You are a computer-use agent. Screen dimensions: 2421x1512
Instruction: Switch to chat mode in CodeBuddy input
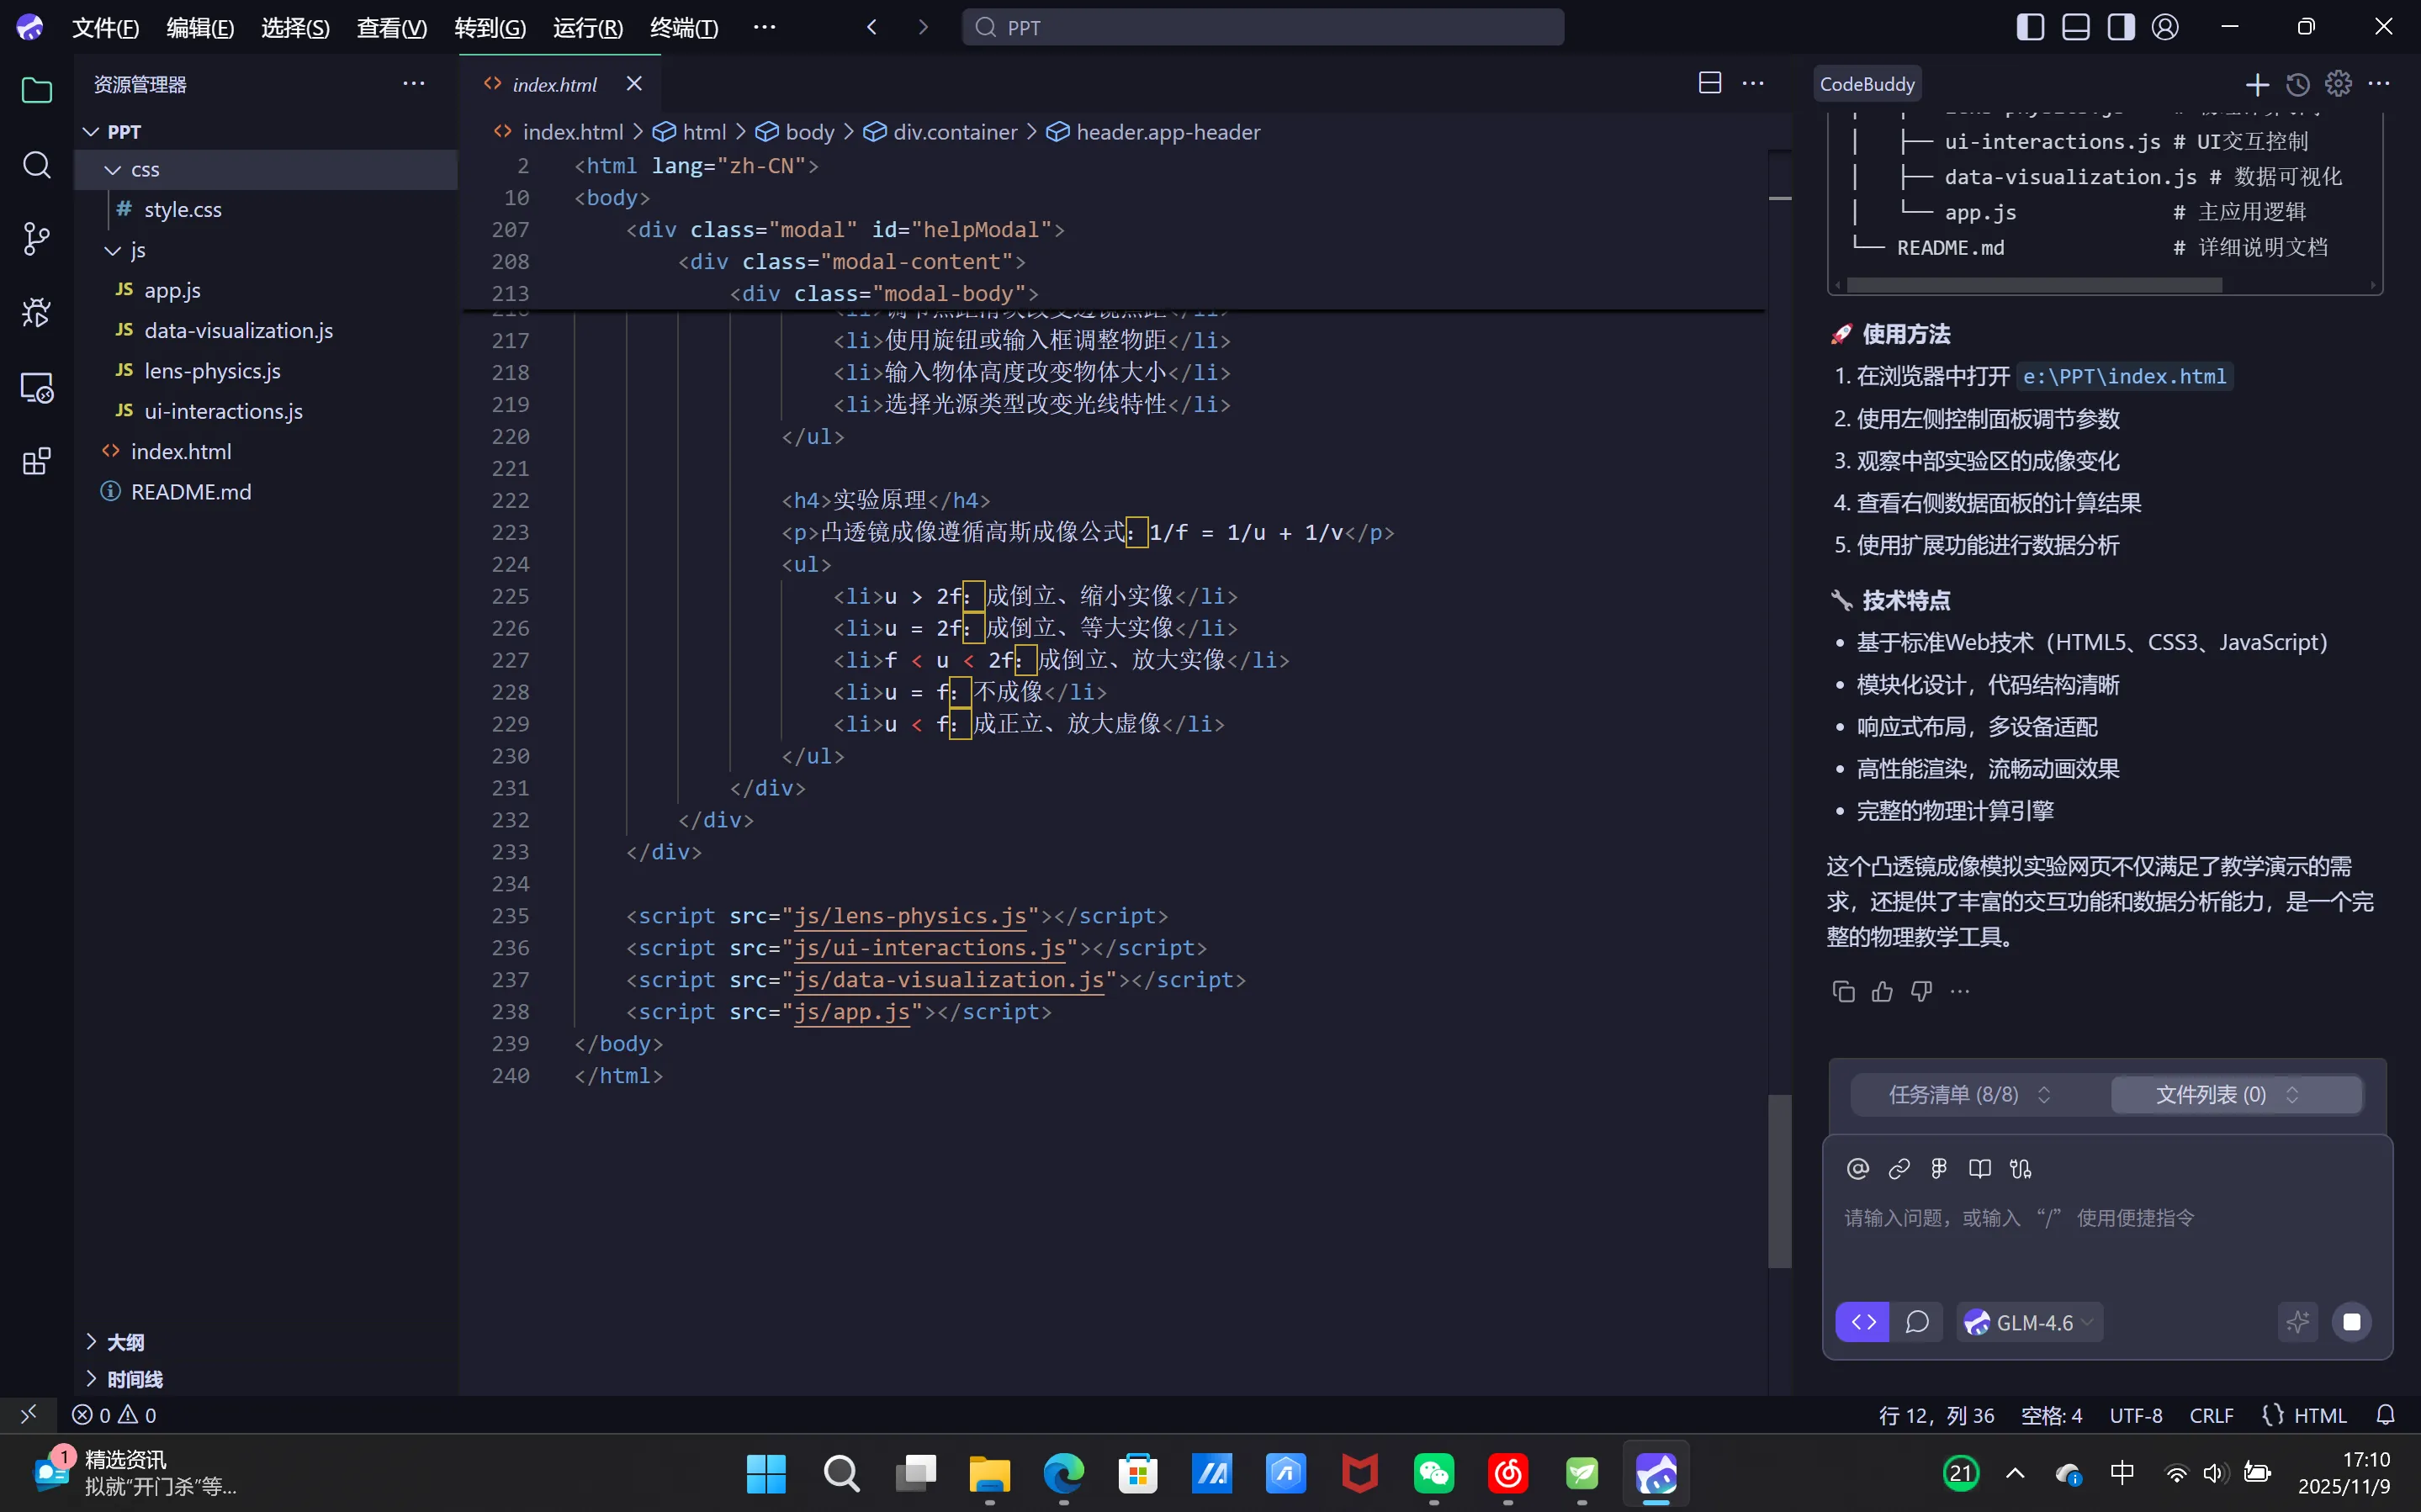tap(1917, 1322)
